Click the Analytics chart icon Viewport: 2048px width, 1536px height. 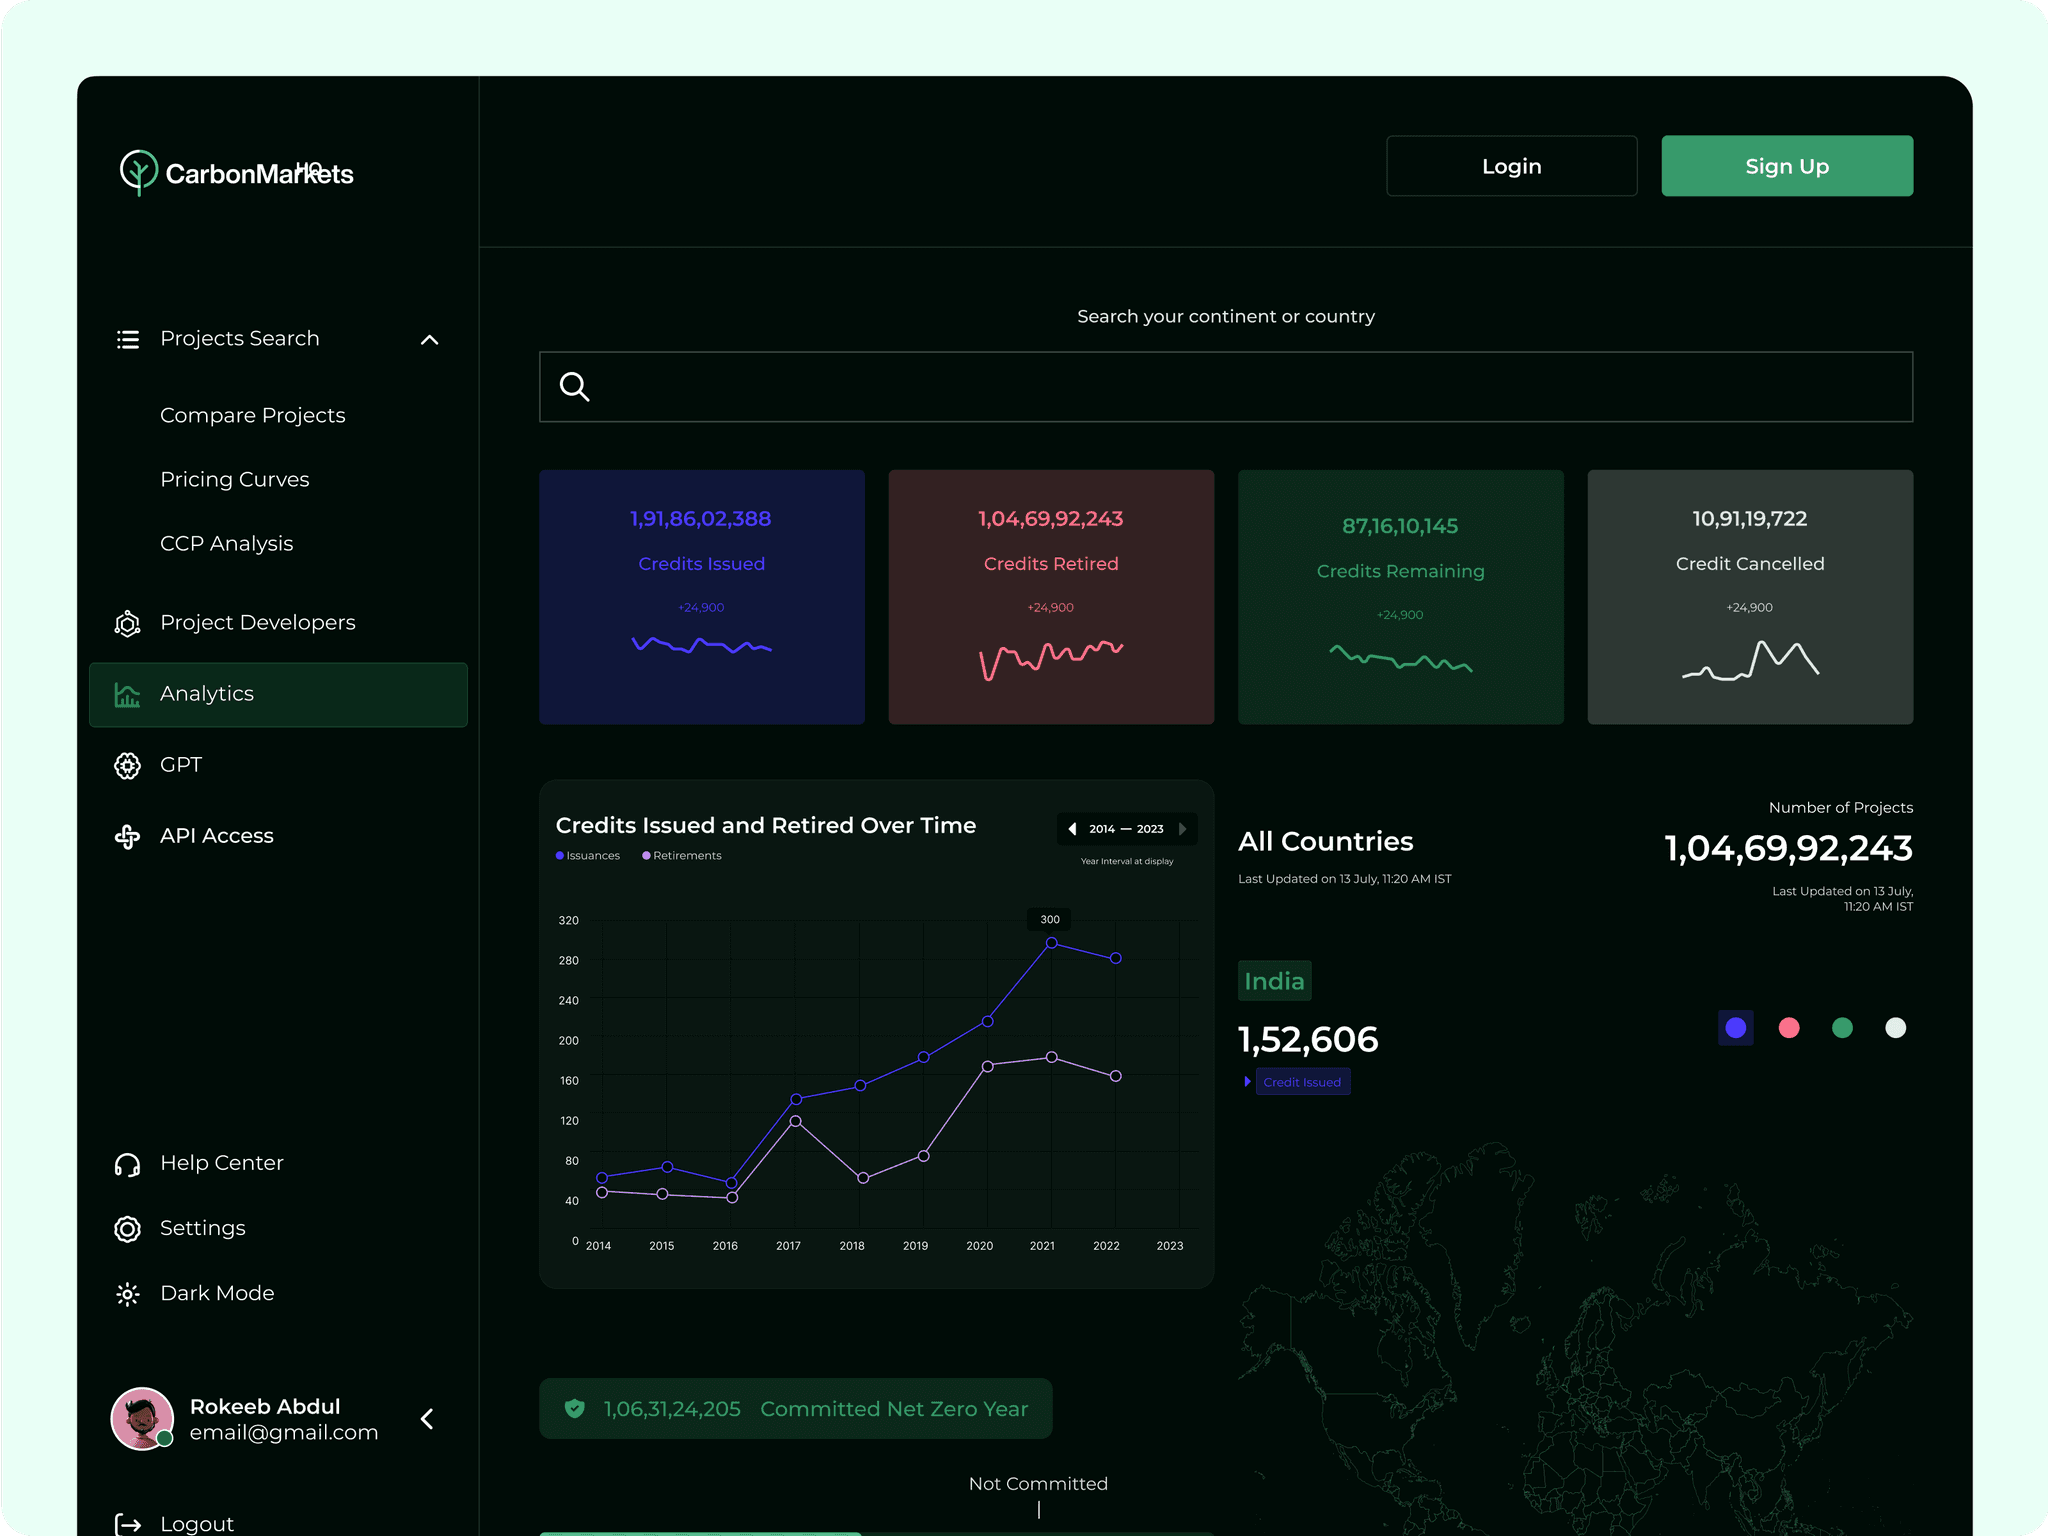coord(127,695)
